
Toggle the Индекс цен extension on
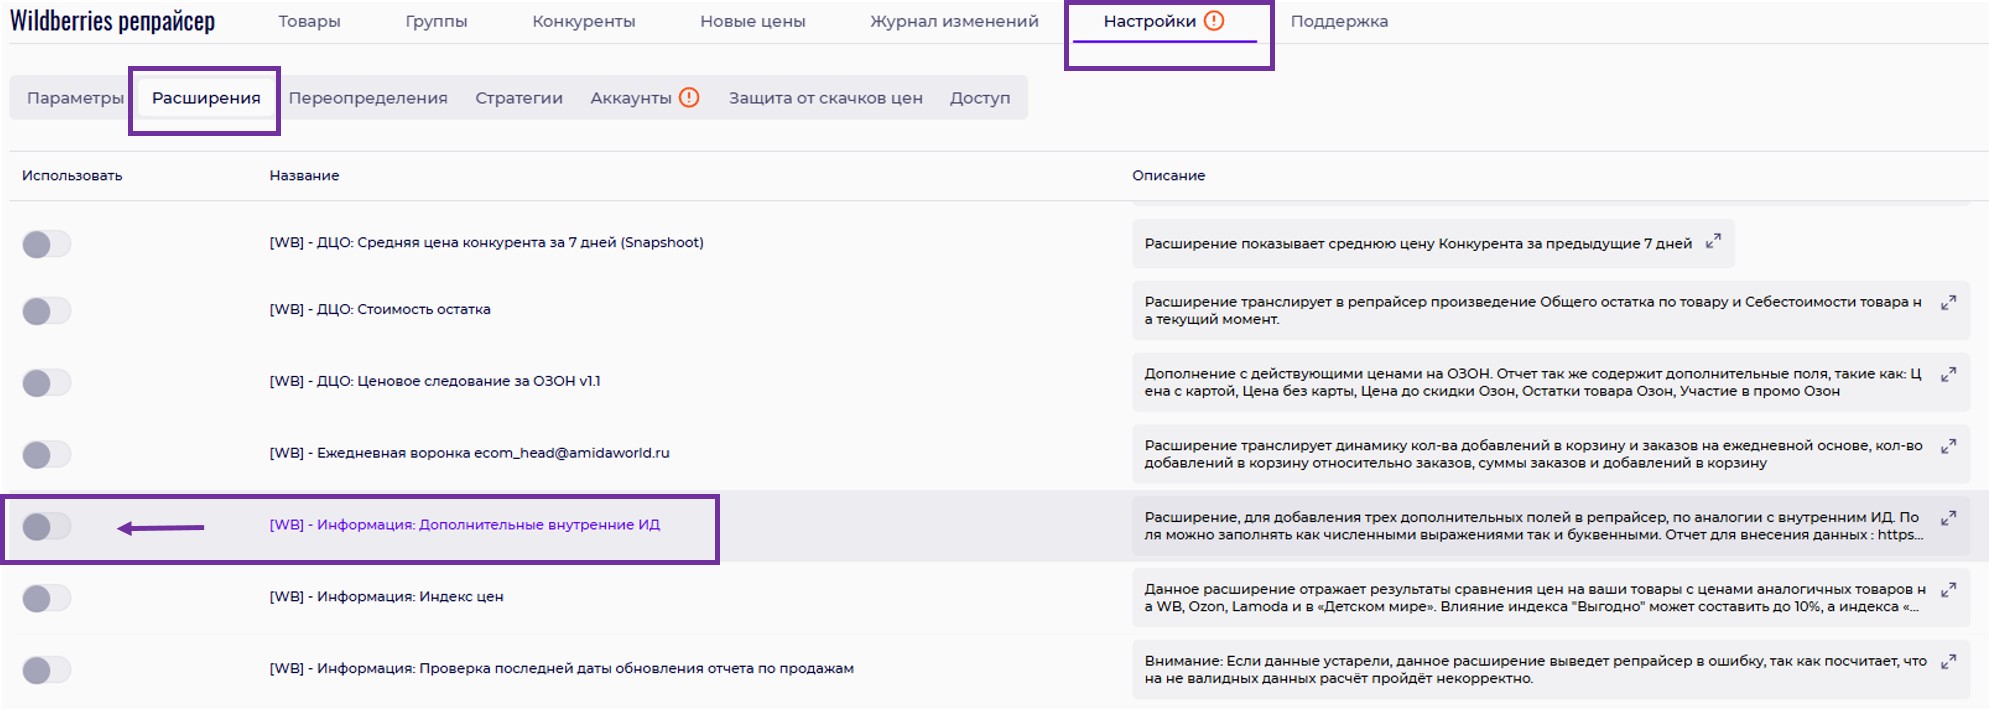click(46, 598)
